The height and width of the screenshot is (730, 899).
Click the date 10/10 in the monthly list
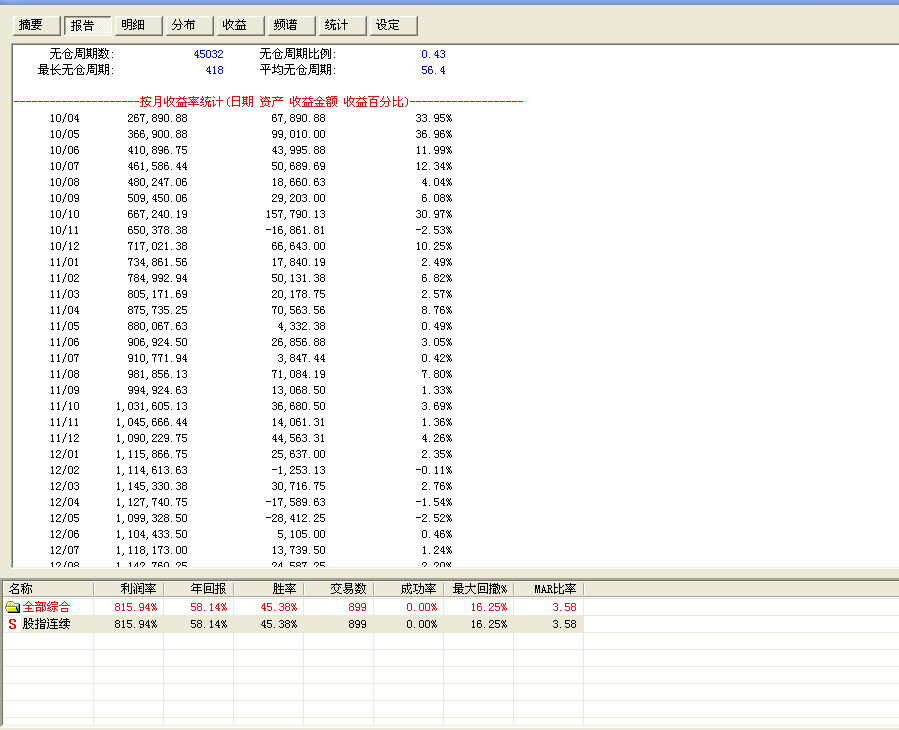[64, 214]
